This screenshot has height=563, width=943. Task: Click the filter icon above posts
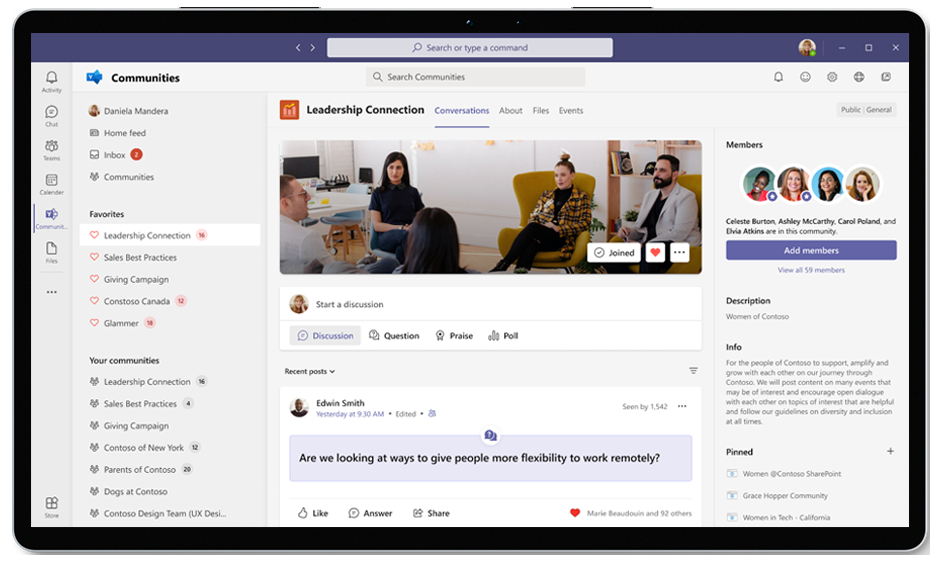[x=693, y=371]
